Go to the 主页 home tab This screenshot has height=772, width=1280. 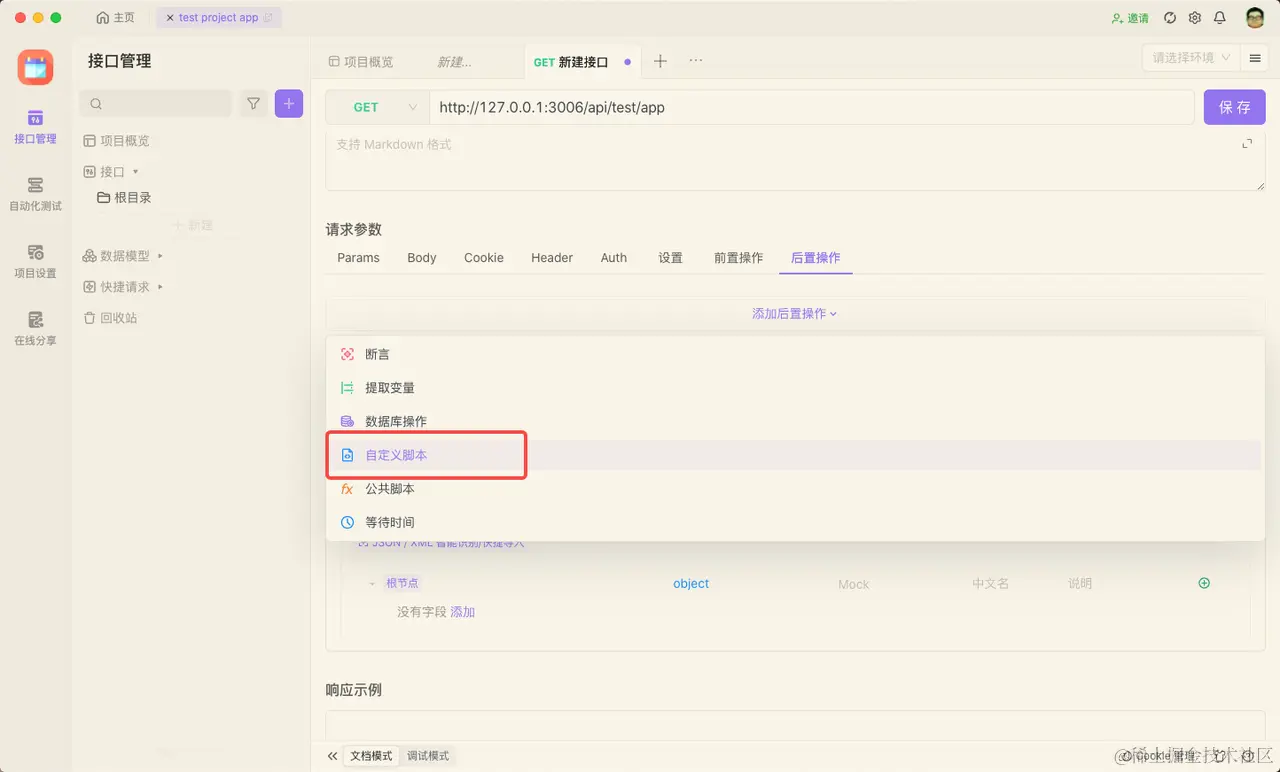point(116,18)
